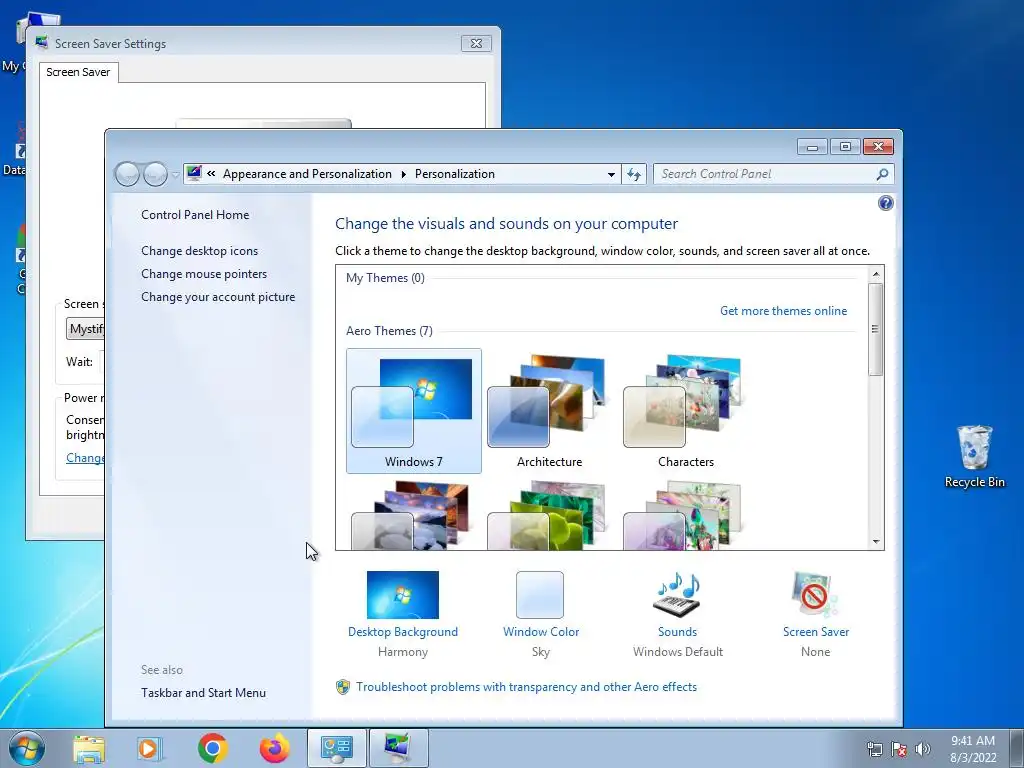Open Change your account picture link
This screenshot has height=768, width=1024.
217,296
